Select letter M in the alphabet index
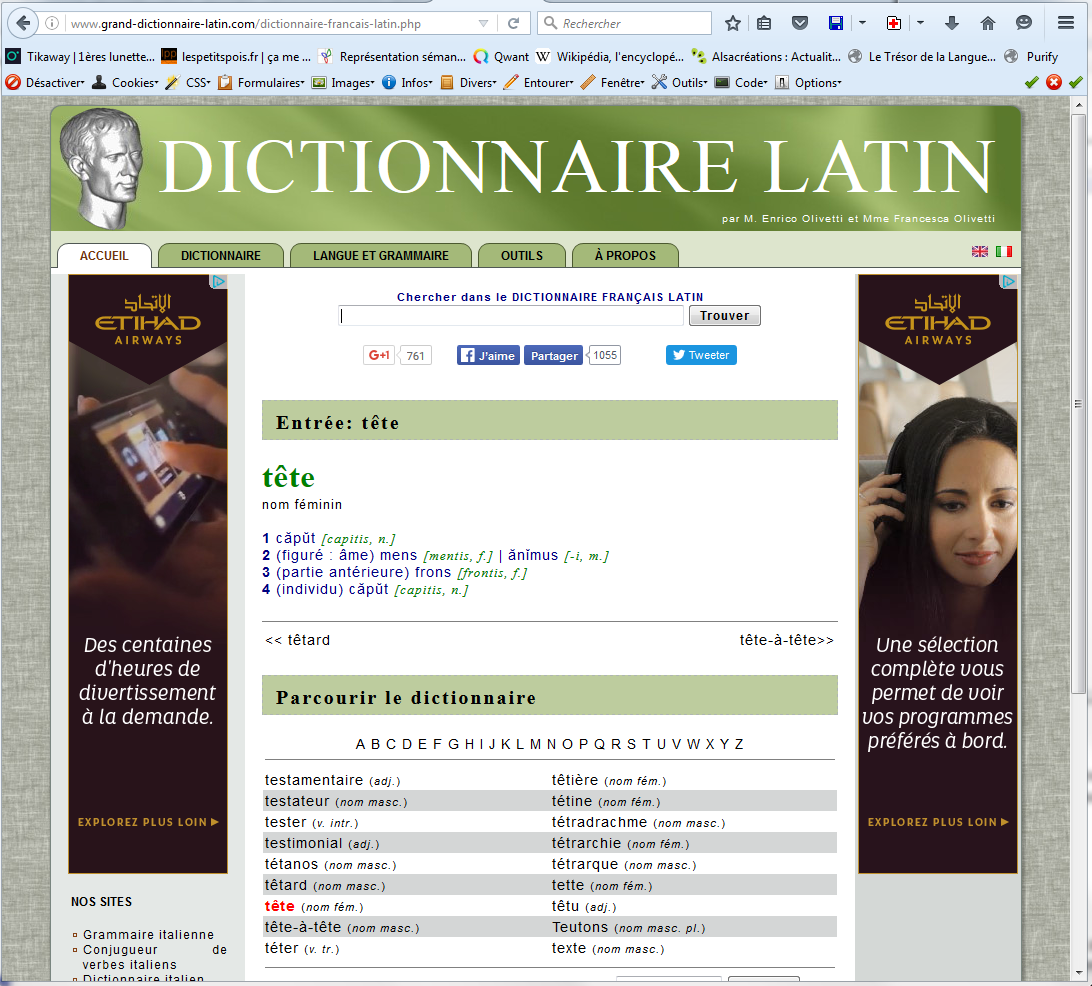The image size is (1092, 986). 535,744
